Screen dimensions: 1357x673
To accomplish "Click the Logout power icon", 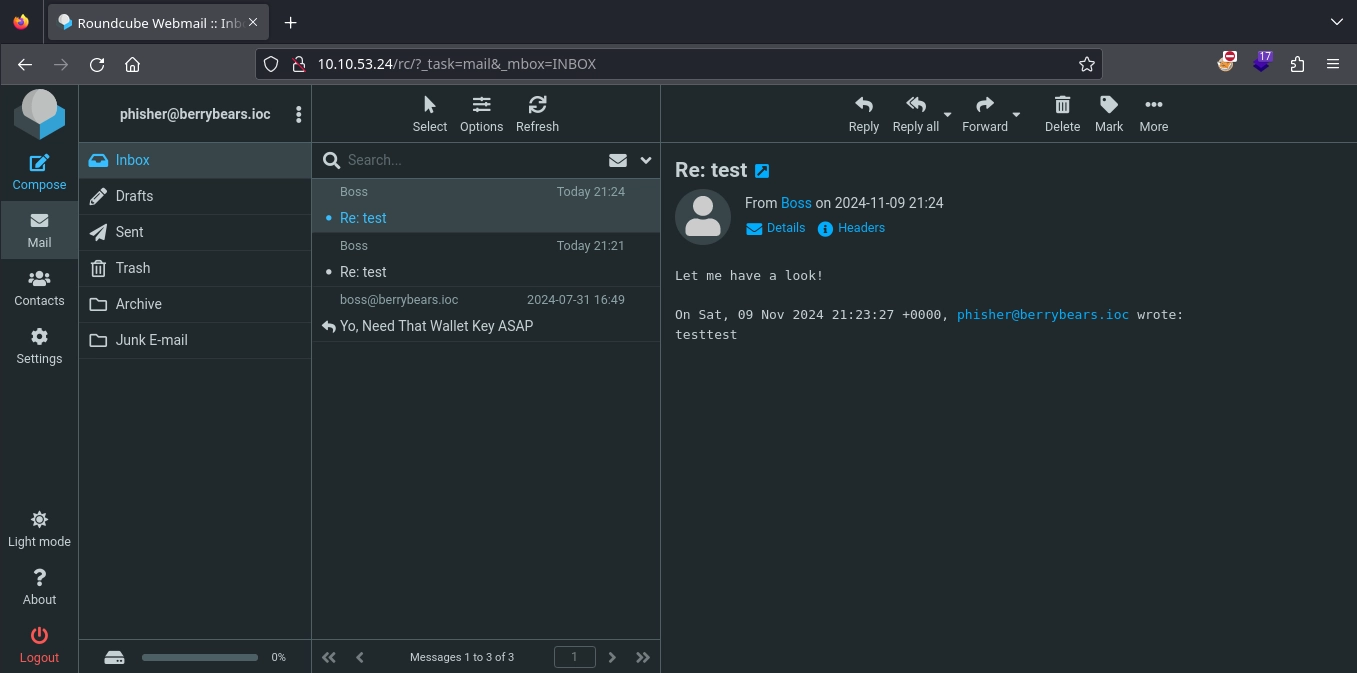I will click(x=39, y=636).
